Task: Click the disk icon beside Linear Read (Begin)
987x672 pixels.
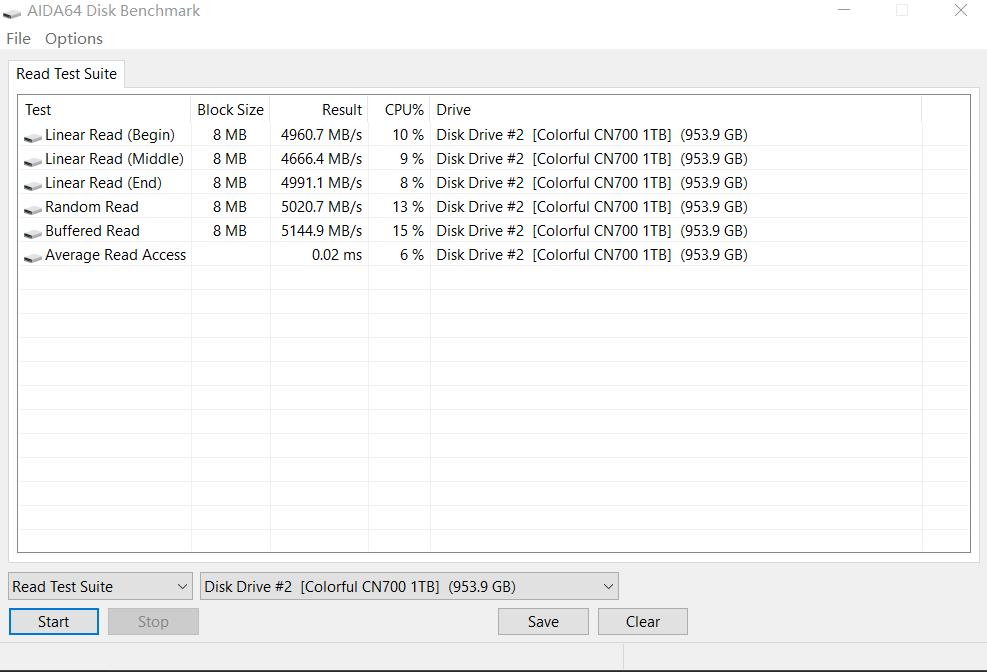Action: tap(32, 134)
